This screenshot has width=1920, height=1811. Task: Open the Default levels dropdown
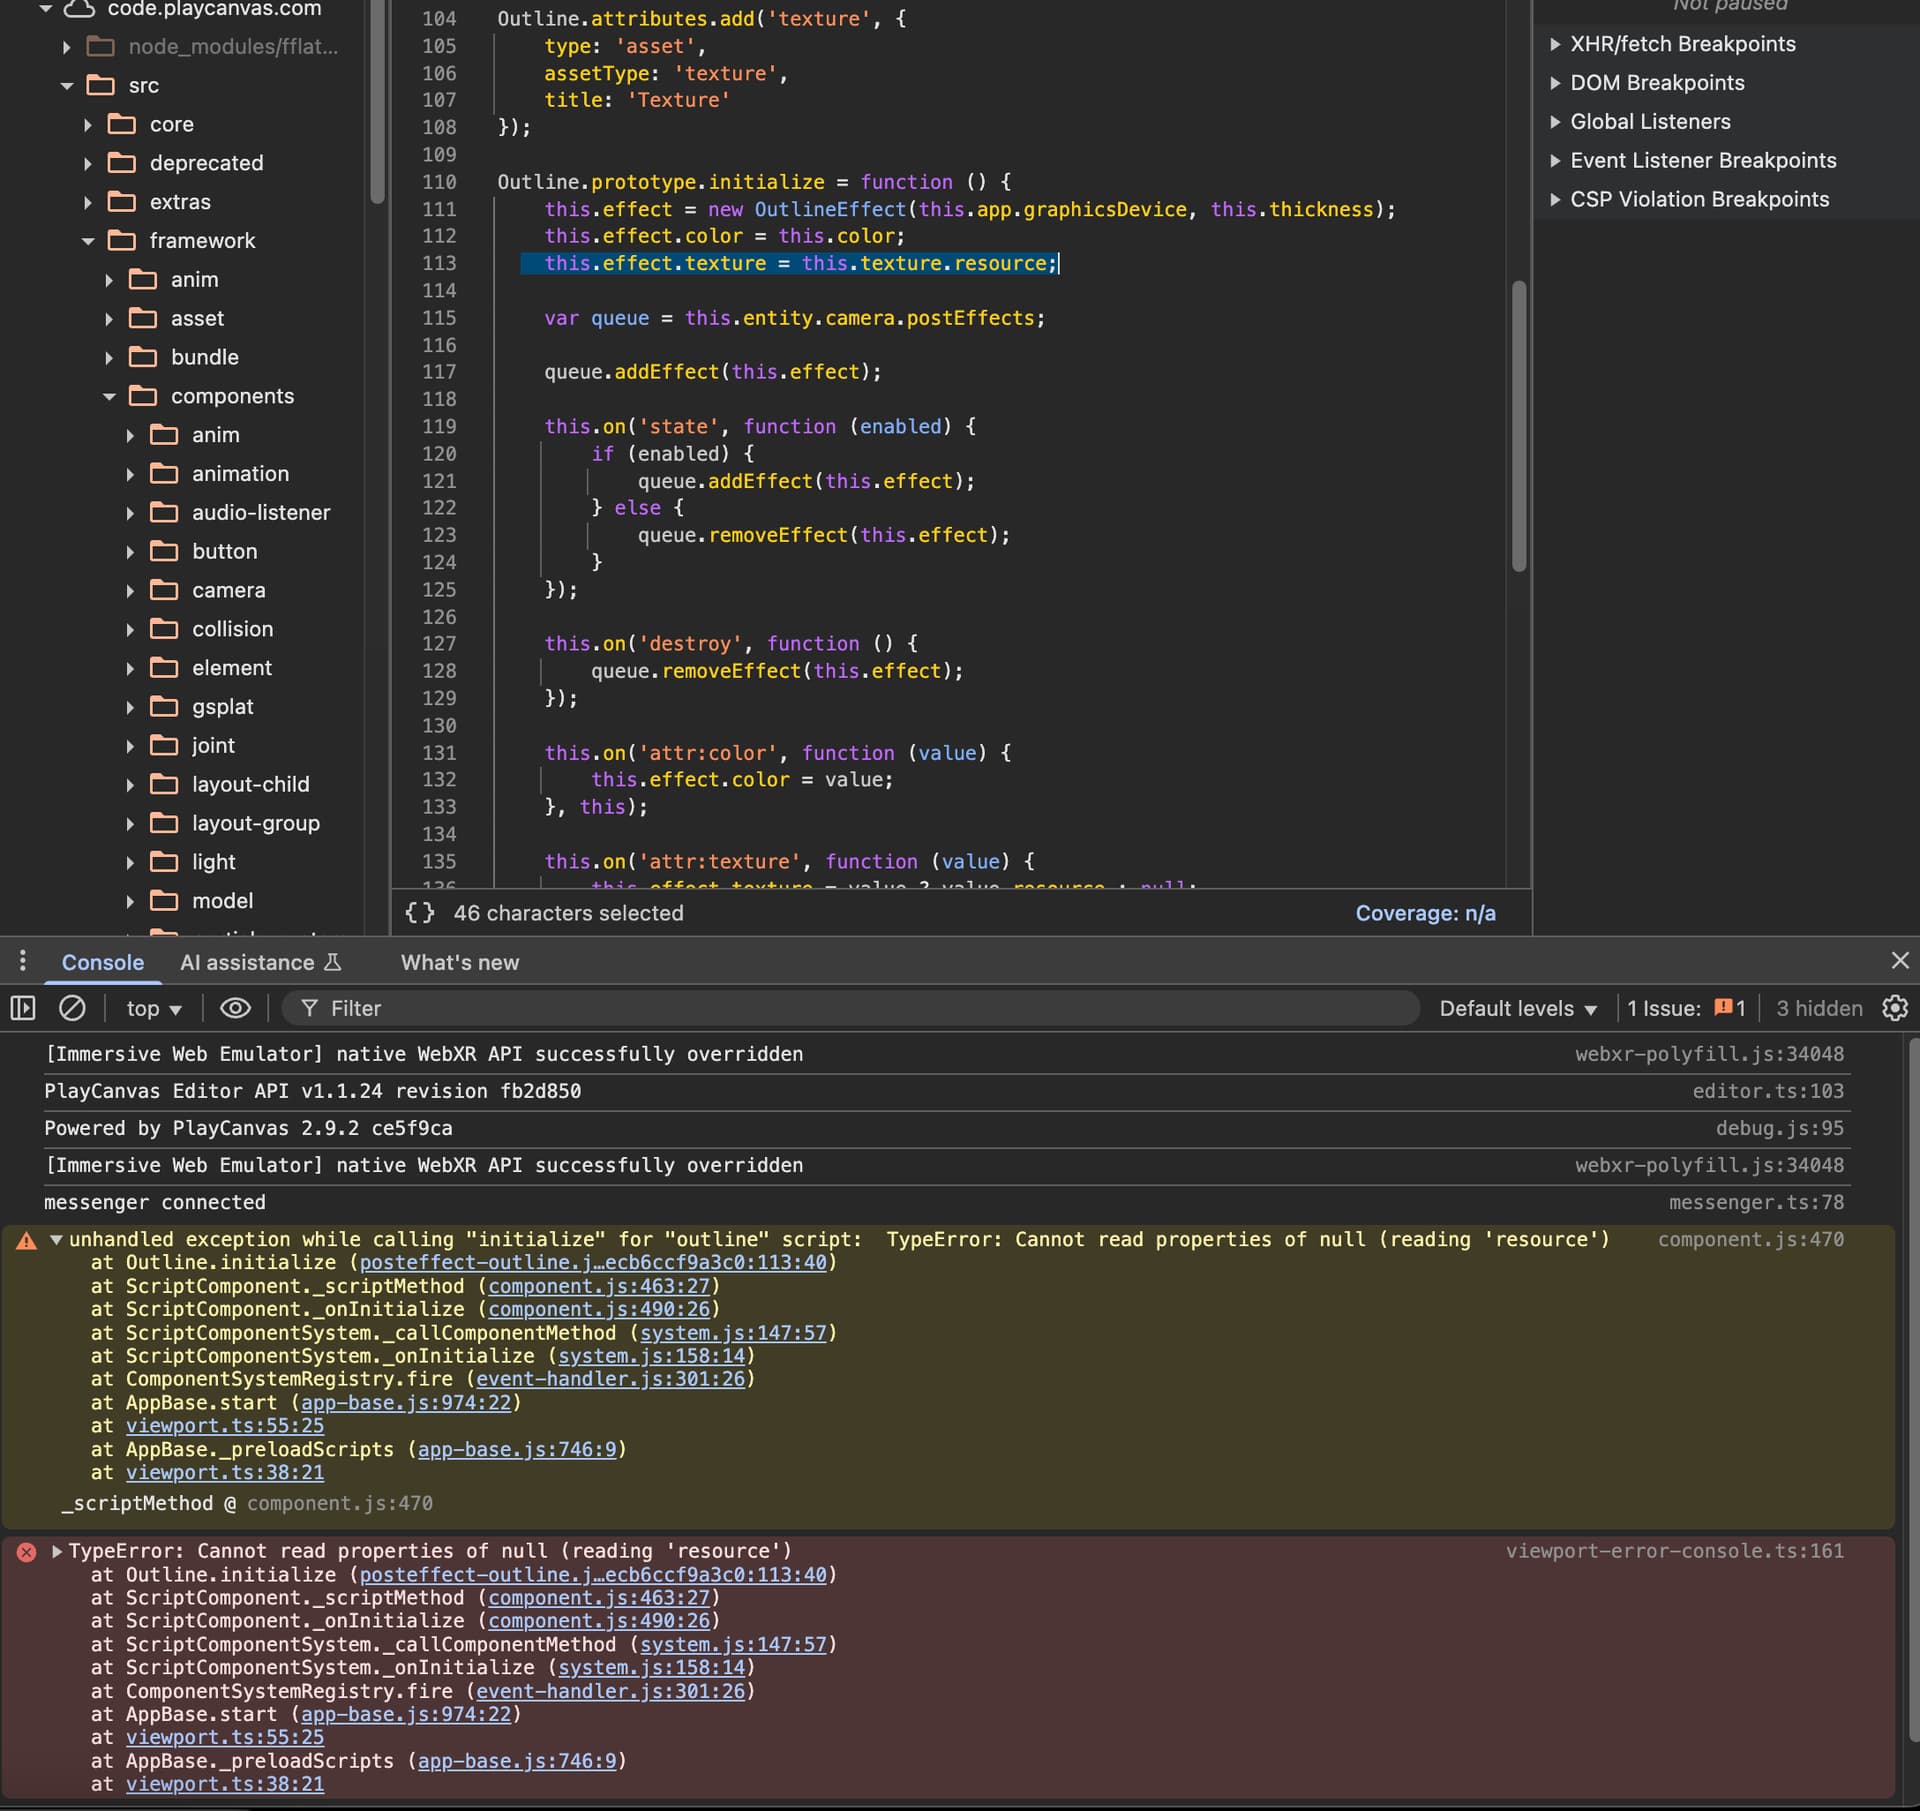tap(1517, 1008)
